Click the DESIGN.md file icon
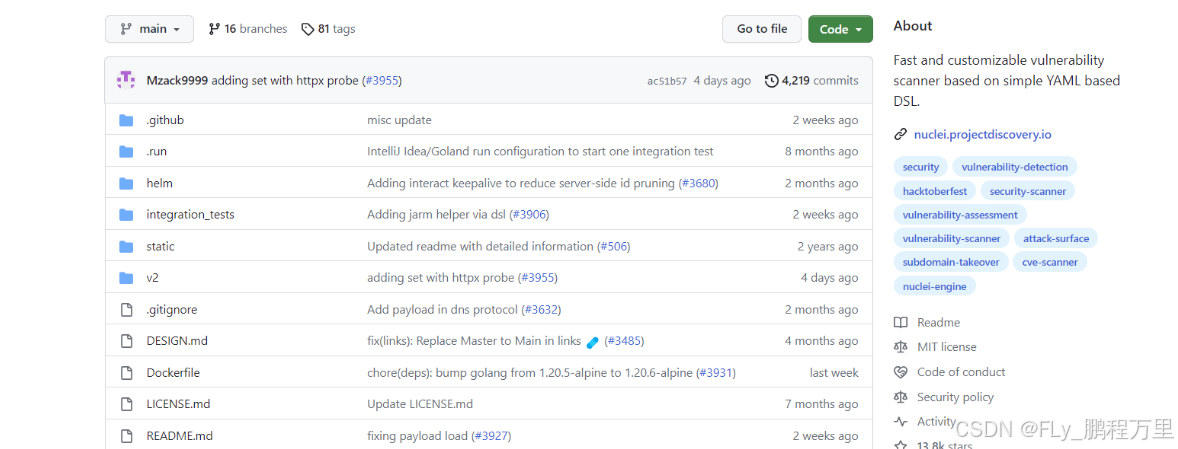 (126, 341)
